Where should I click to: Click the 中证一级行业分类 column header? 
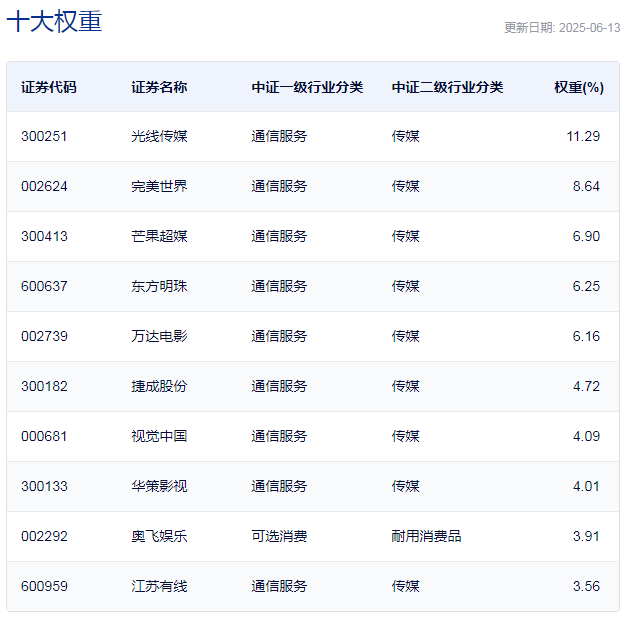pyautogui.click(x=307, y=87)
